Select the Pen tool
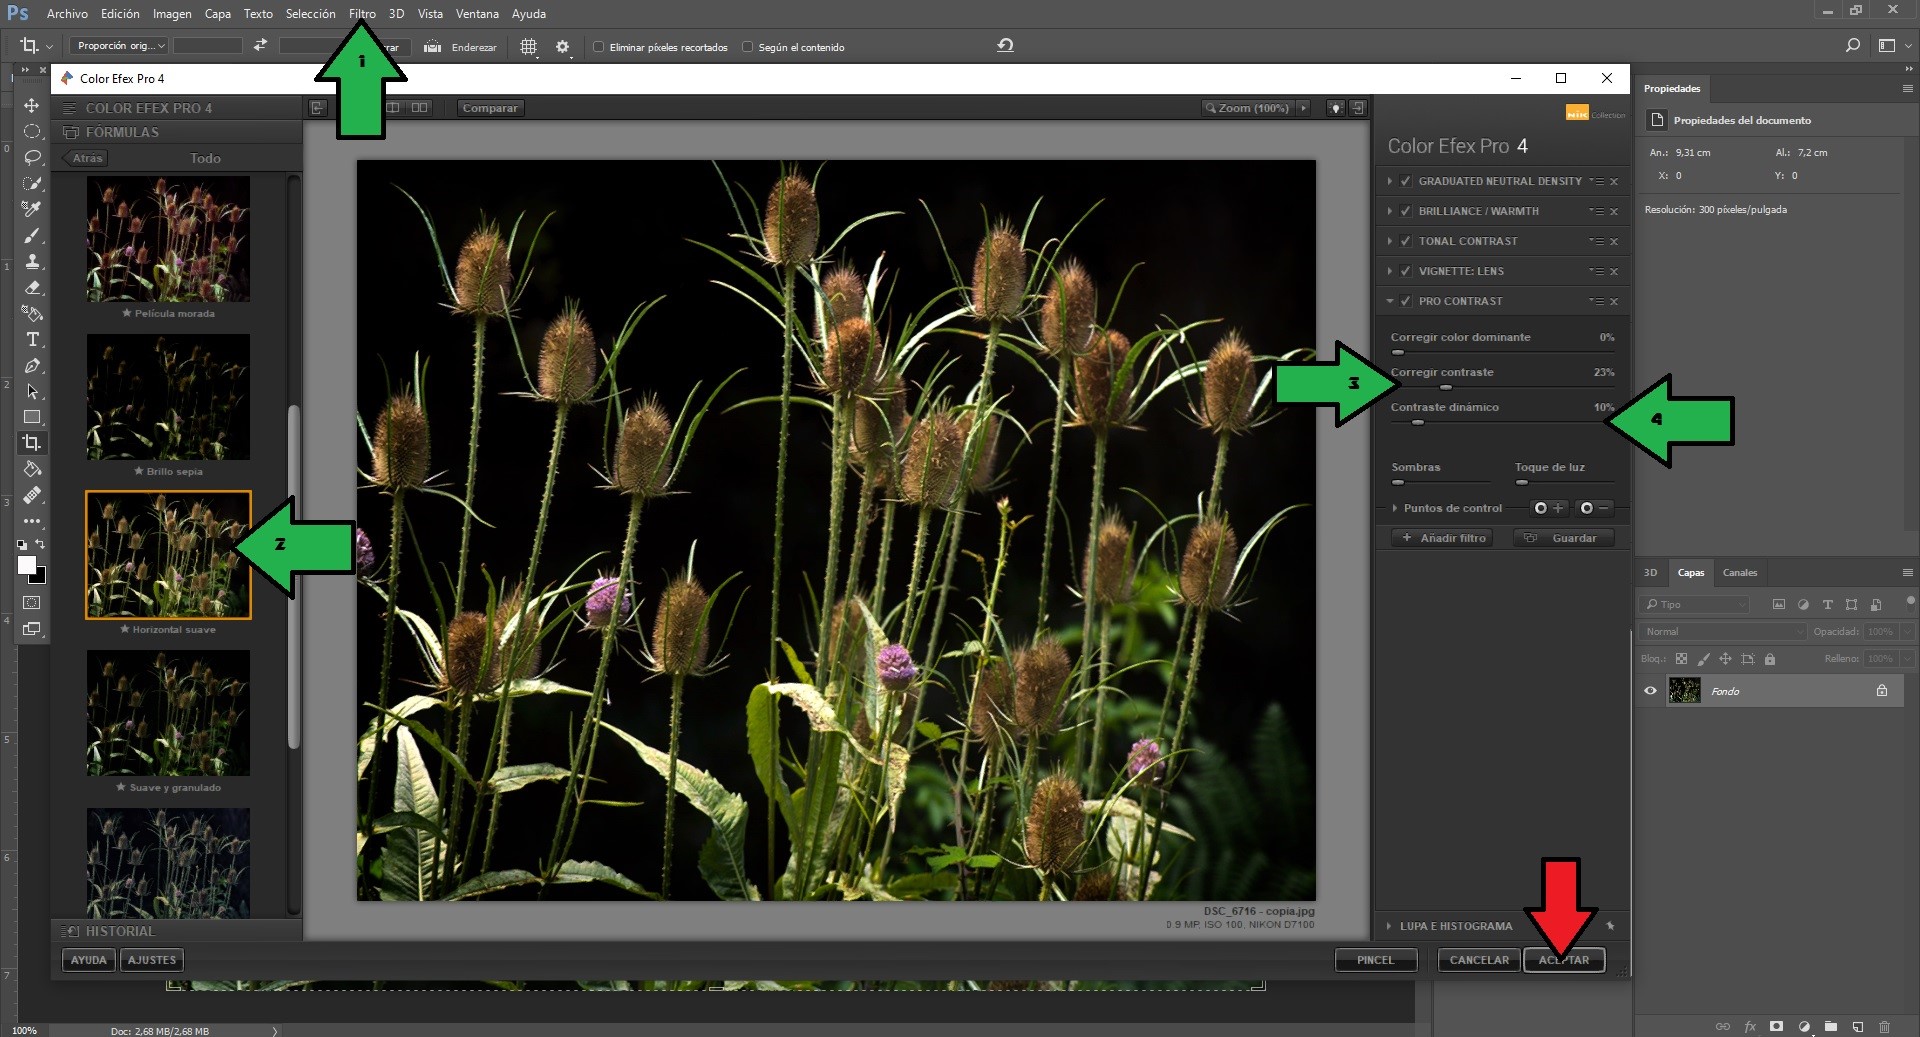 pyautogui.click(x=32, y=366)
